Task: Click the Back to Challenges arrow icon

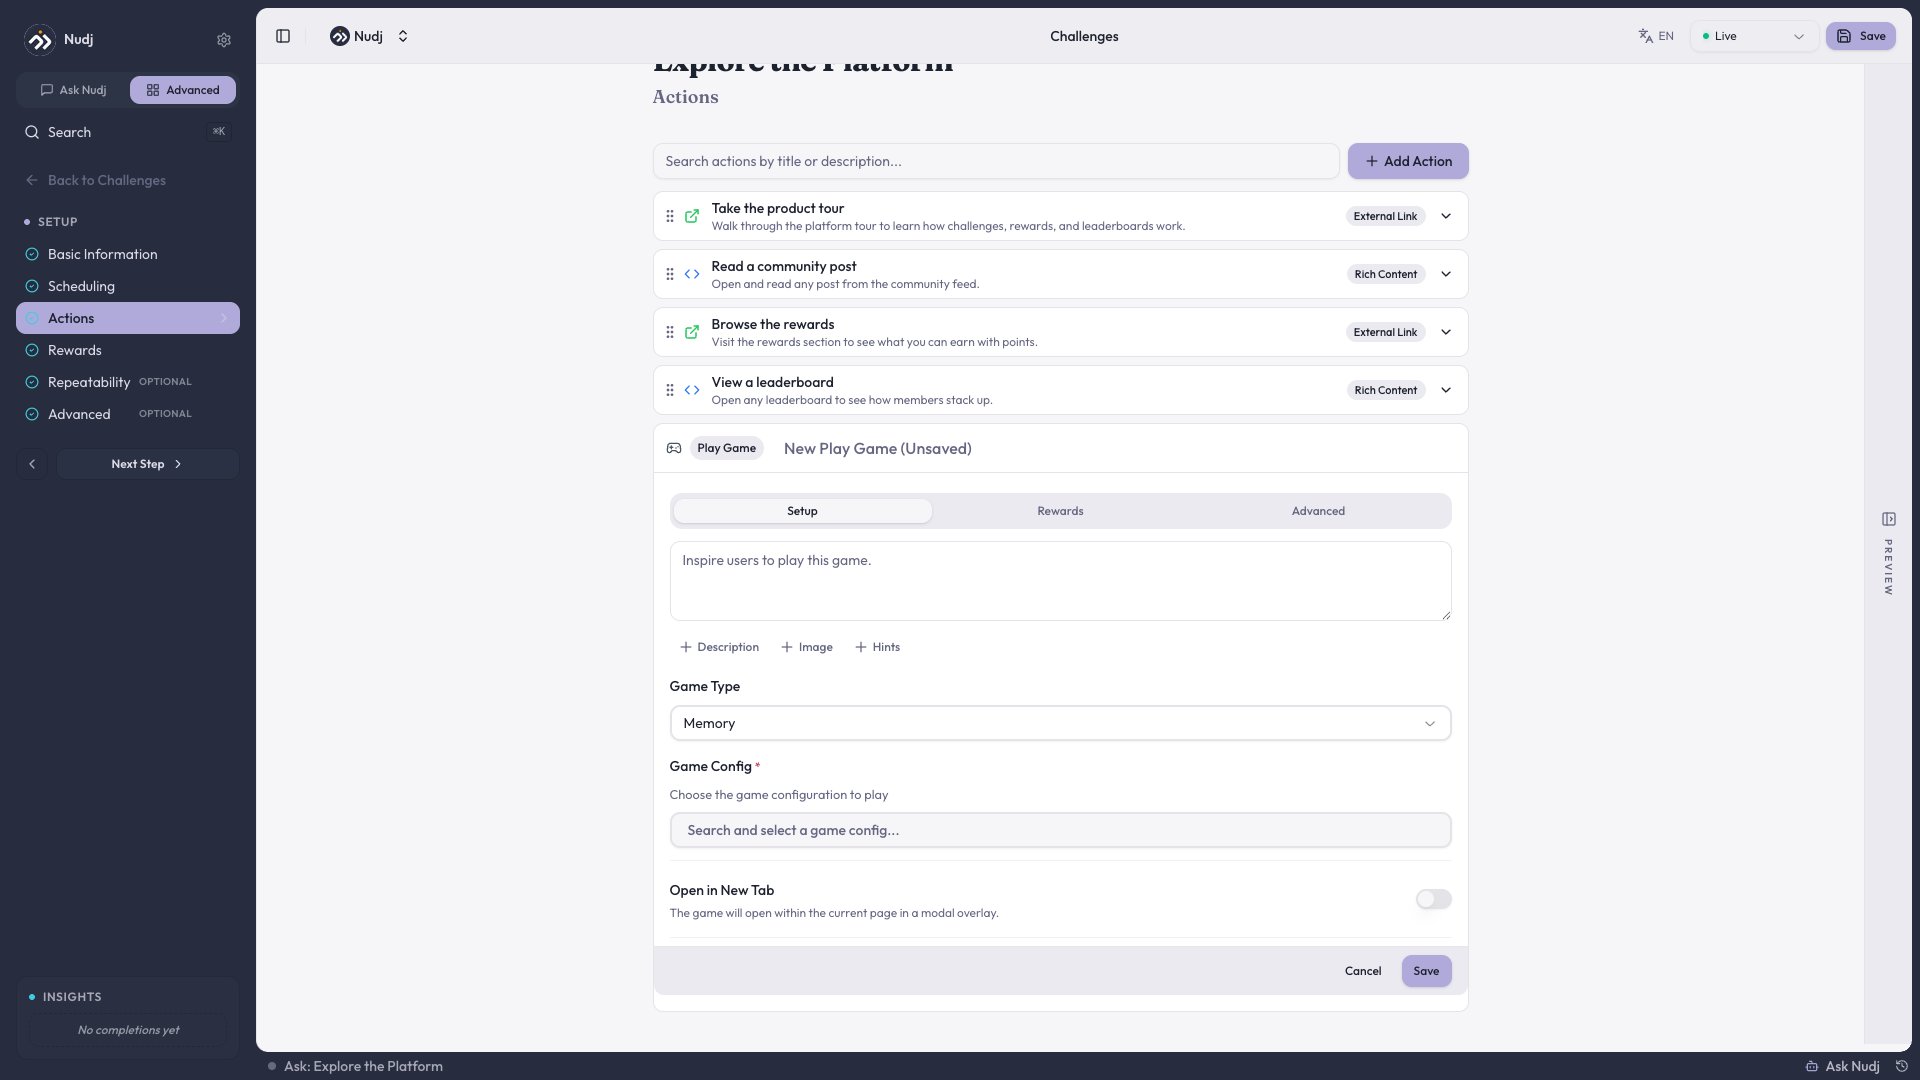Action: pos(32,180)
